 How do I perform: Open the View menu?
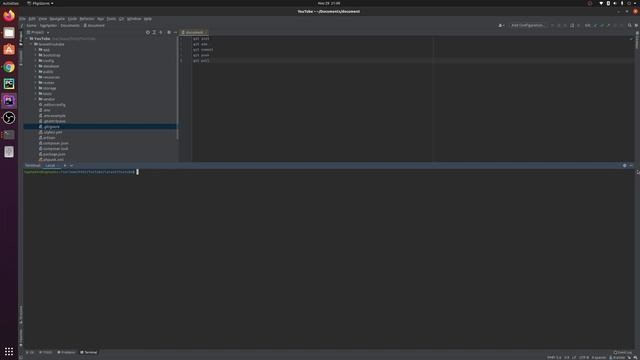(42, 19)
